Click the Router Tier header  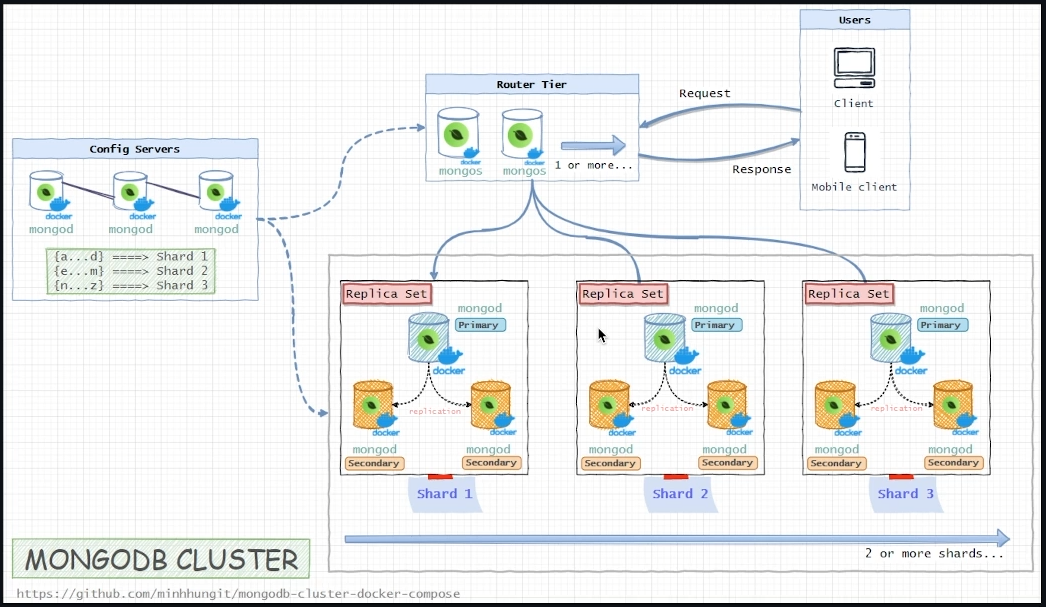pyautogui.click(x=532, y=84)
